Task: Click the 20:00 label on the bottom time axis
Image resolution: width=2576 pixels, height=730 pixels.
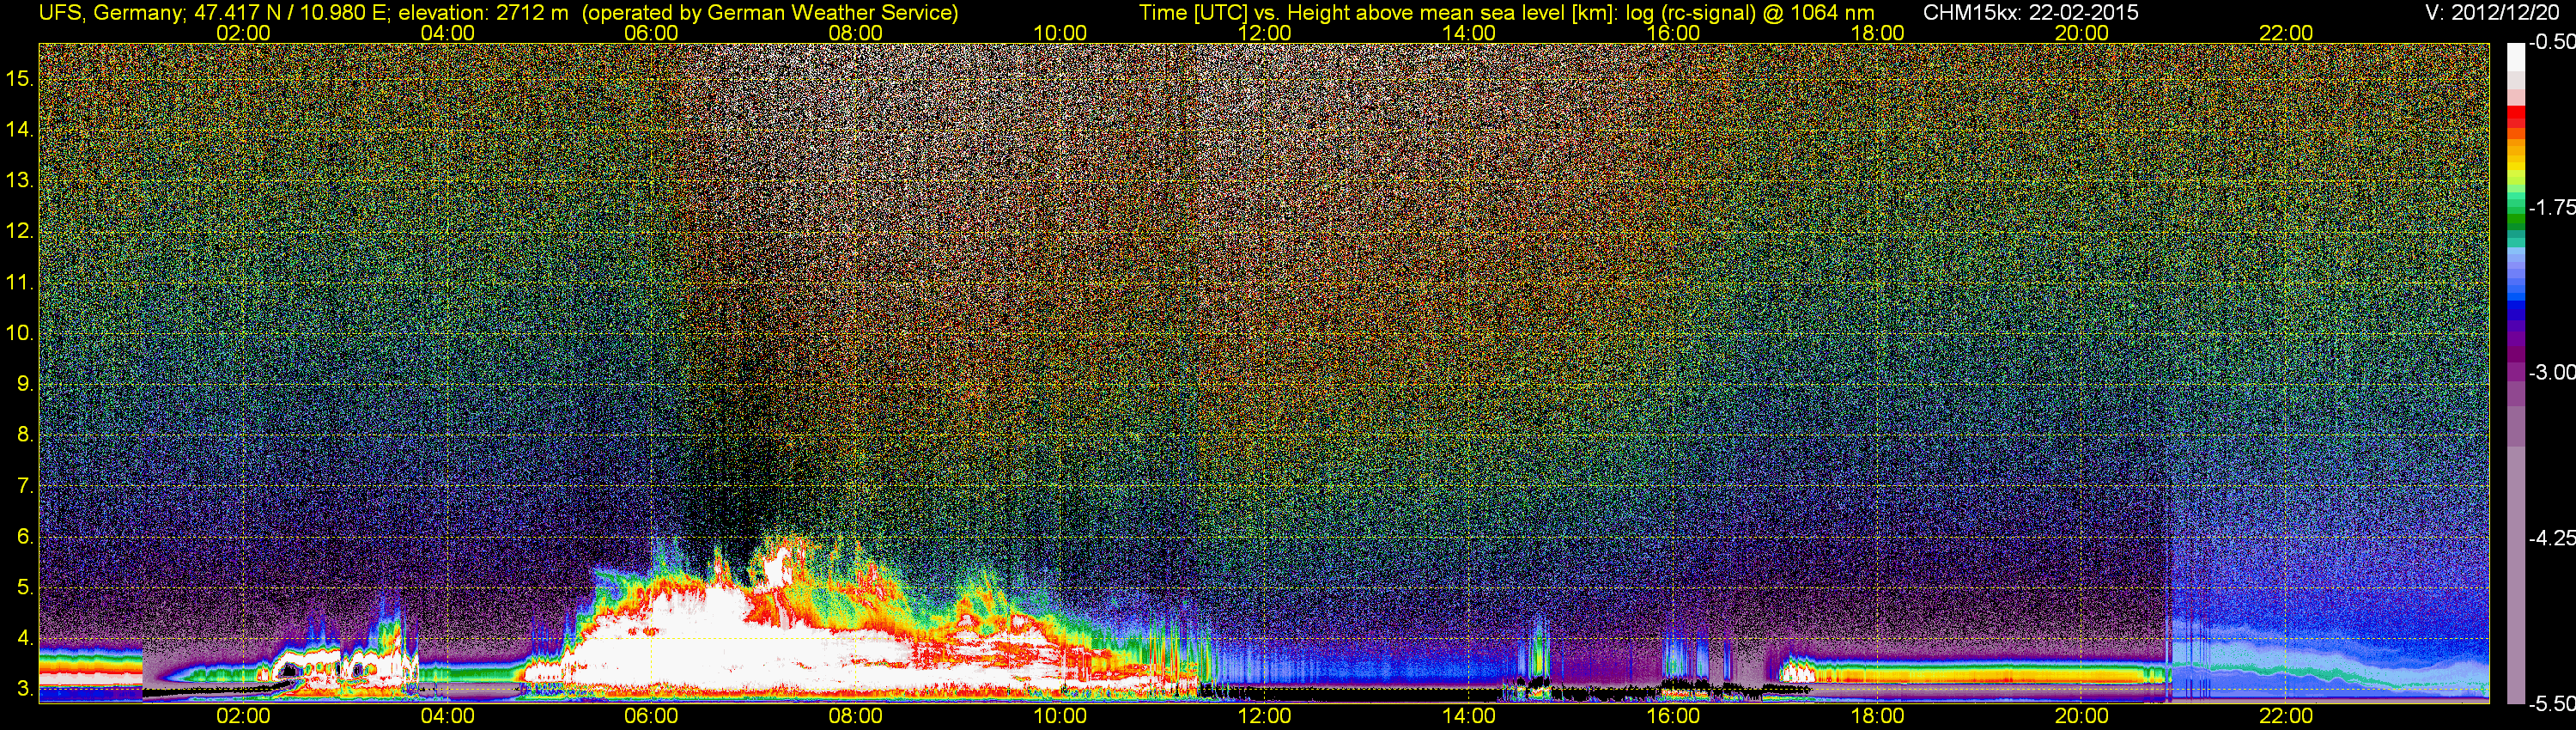Action: click(x=2082, y=716)
